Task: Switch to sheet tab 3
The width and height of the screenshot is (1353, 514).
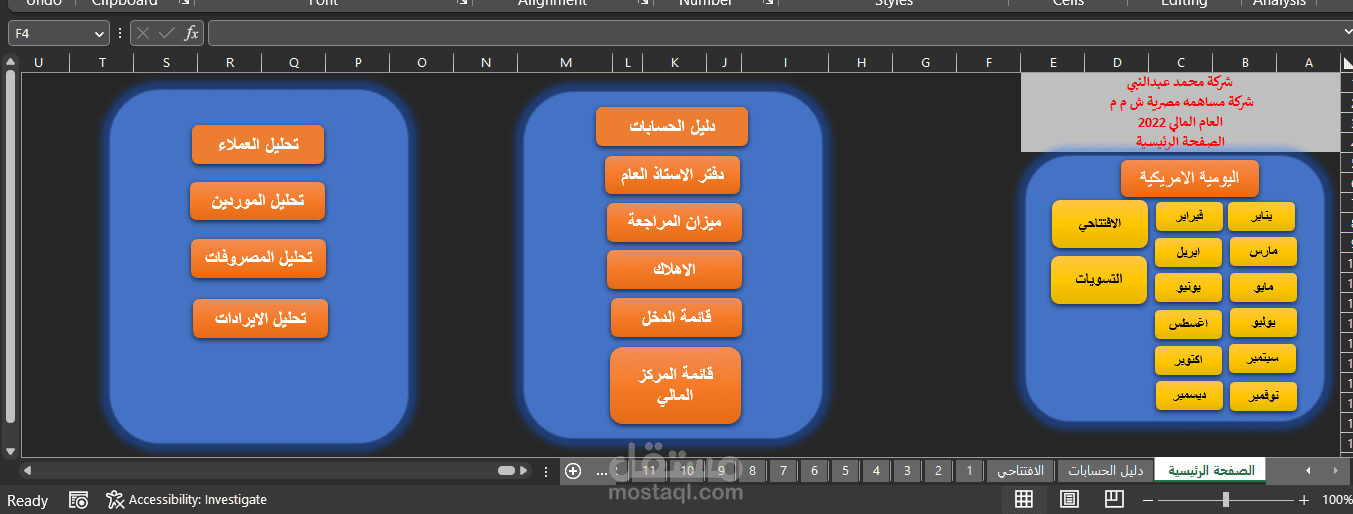Action: pyautogui.click(x=907, y=470)
